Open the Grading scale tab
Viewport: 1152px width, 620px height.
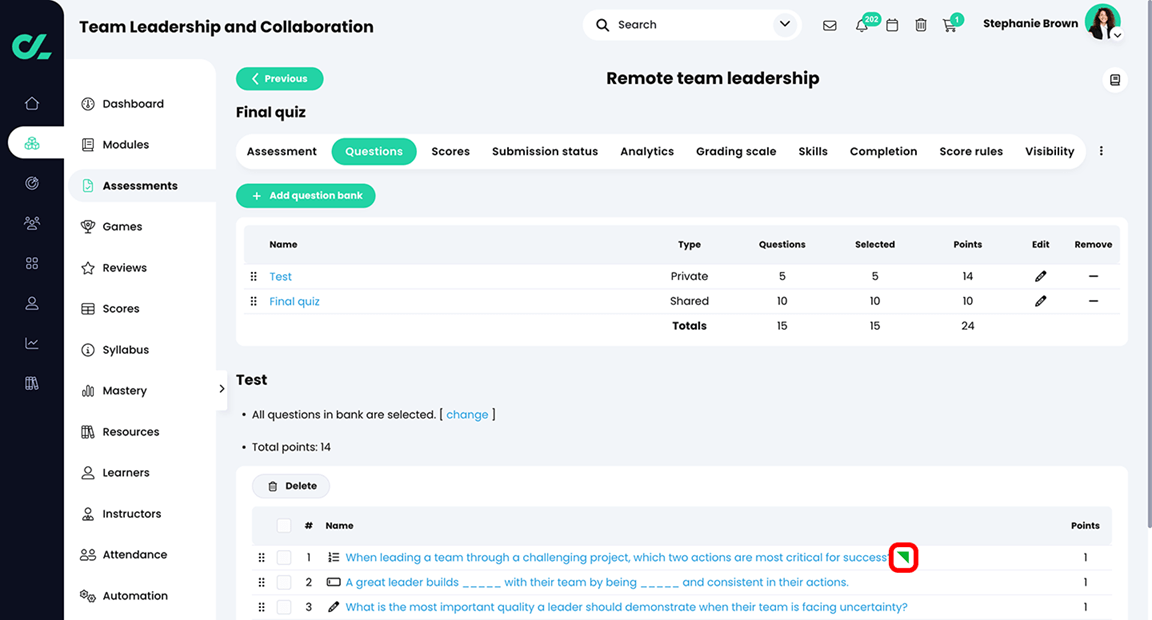tap(736, 151)
